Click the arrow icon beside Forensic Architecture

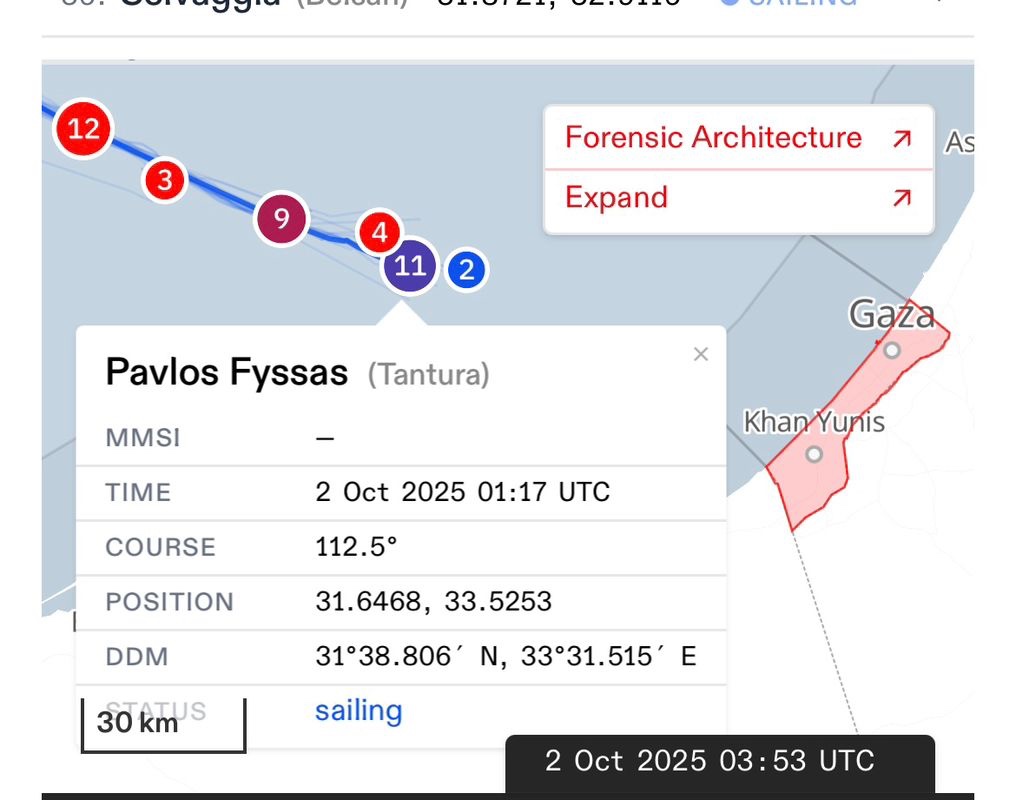pyautogui.click(x=902, y=138)
